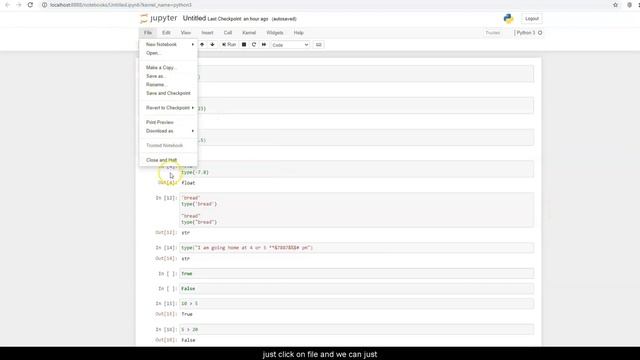This screenshot has width=640, height=360.
Task: Click the Python logo icon
Action: (x=509, y=19)
